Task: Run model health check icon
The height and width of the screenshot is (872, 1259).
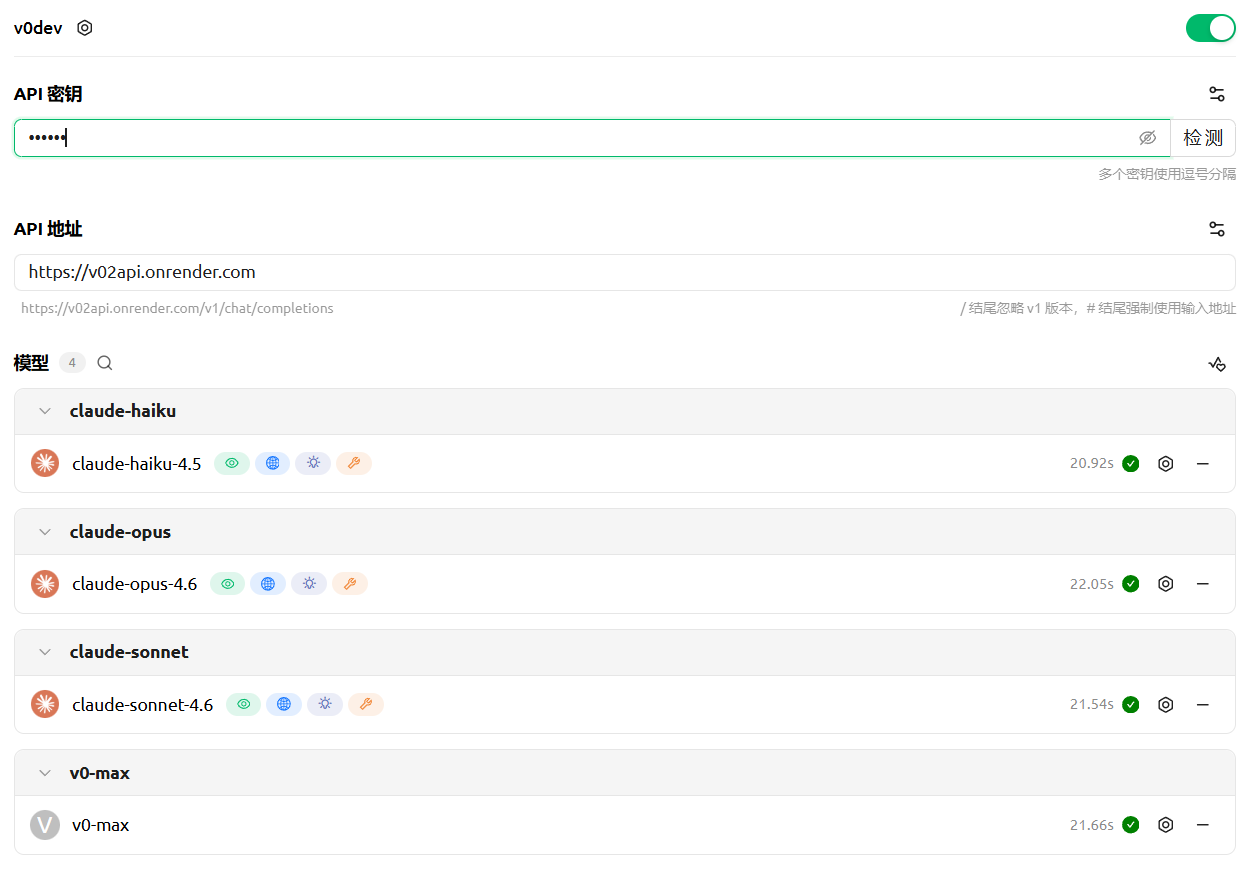Action: tap(1217, 364)
